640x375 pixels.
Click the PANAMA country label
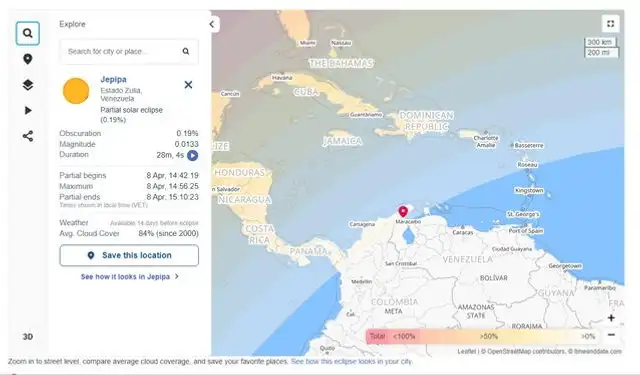coord(308,251)
